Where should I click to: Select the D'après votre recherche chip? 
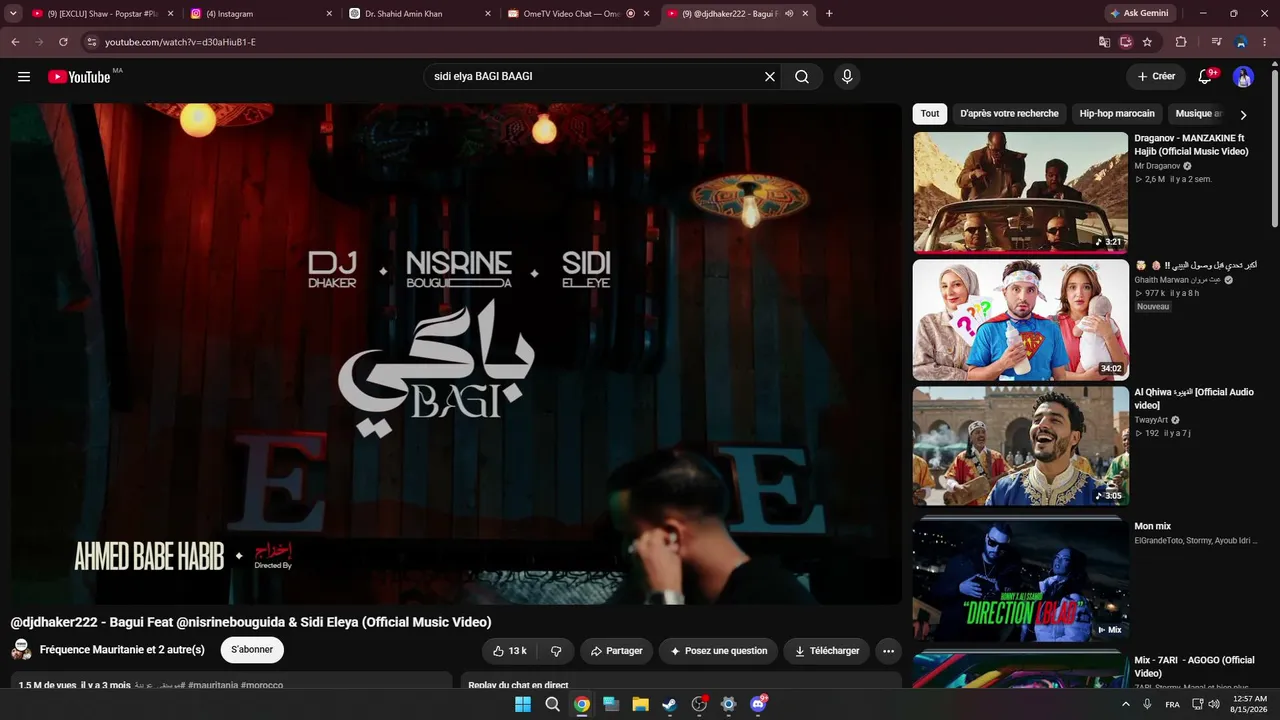pos(1009,114)
